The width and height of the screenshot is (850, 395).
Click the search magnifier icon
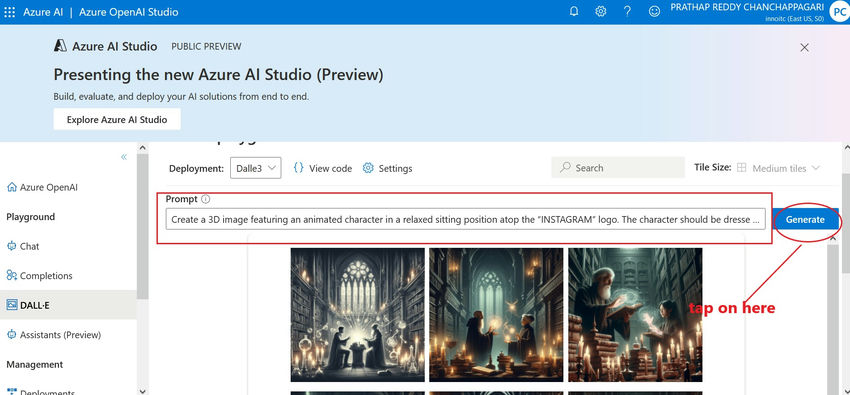565,167
